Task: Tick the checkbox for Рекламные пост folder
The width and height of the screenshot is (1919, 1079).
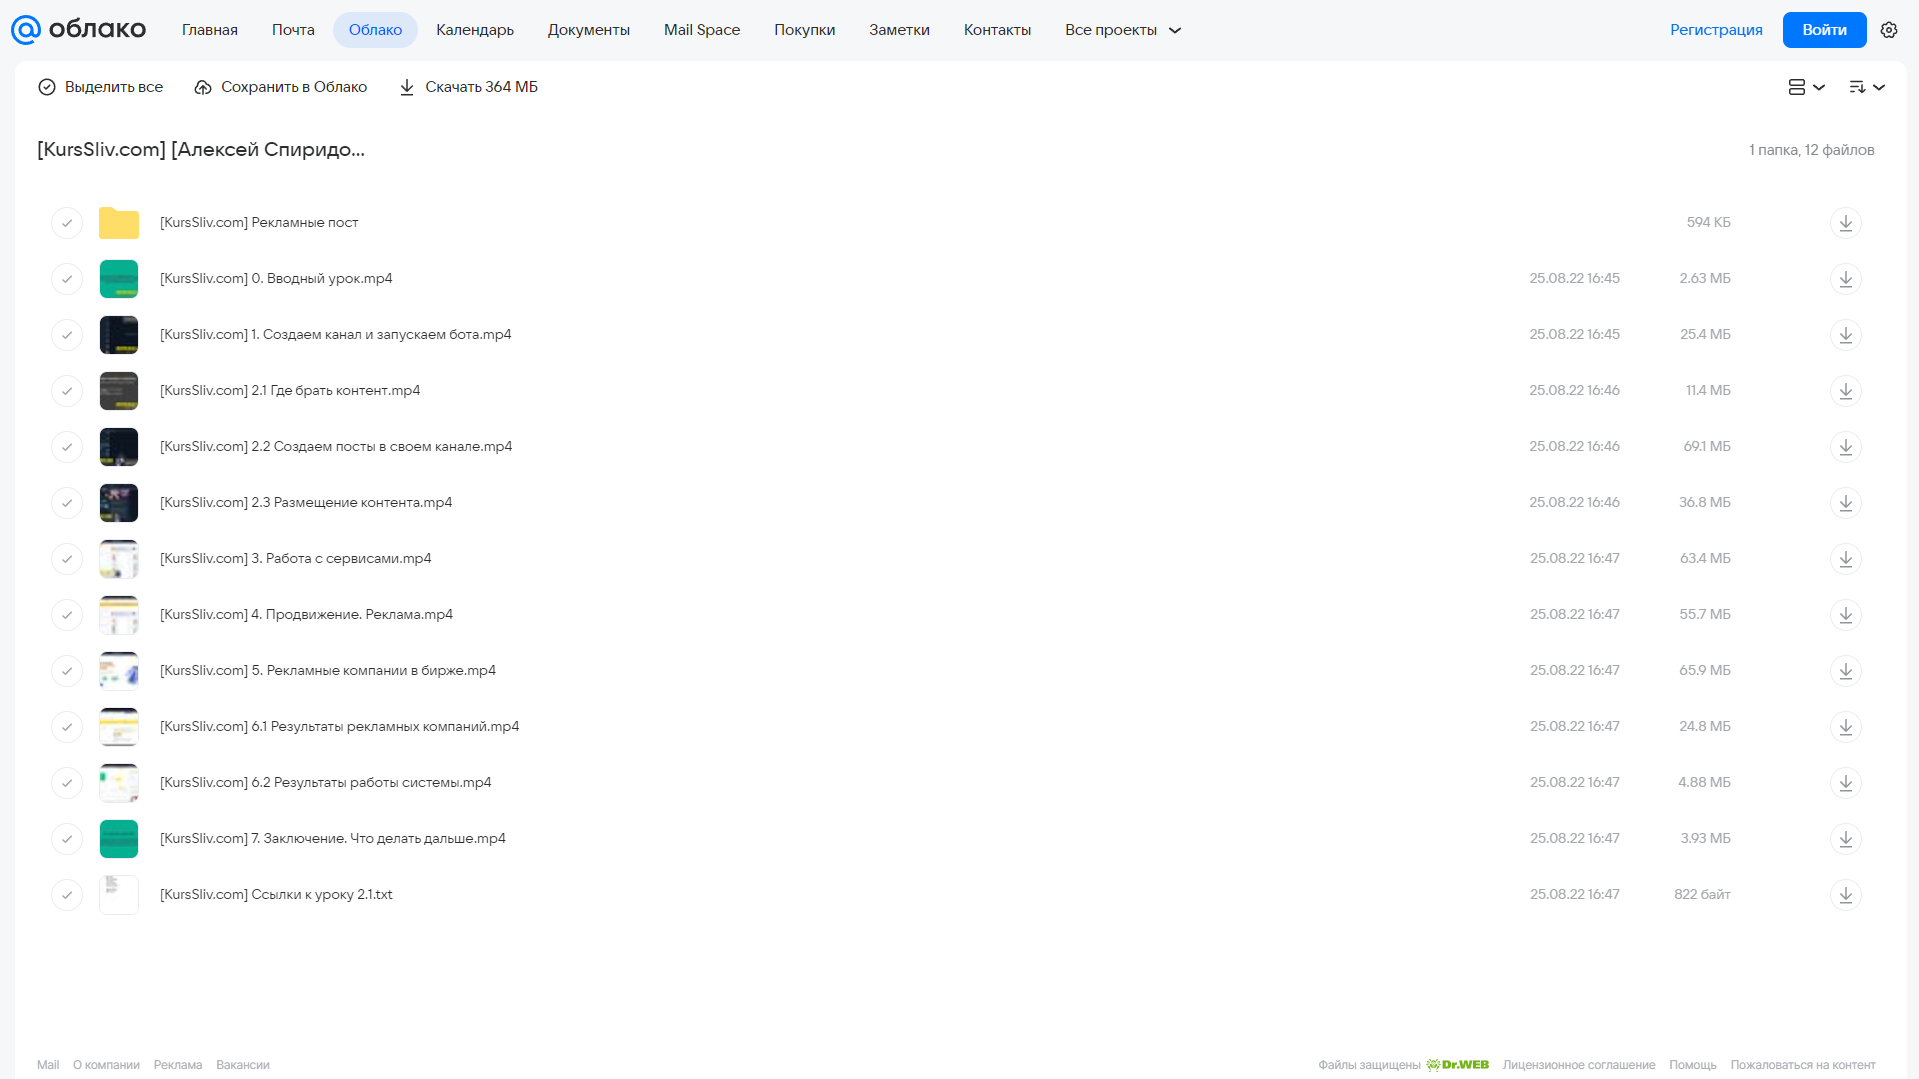Action: pyautogui.click(x=67, y=223)
